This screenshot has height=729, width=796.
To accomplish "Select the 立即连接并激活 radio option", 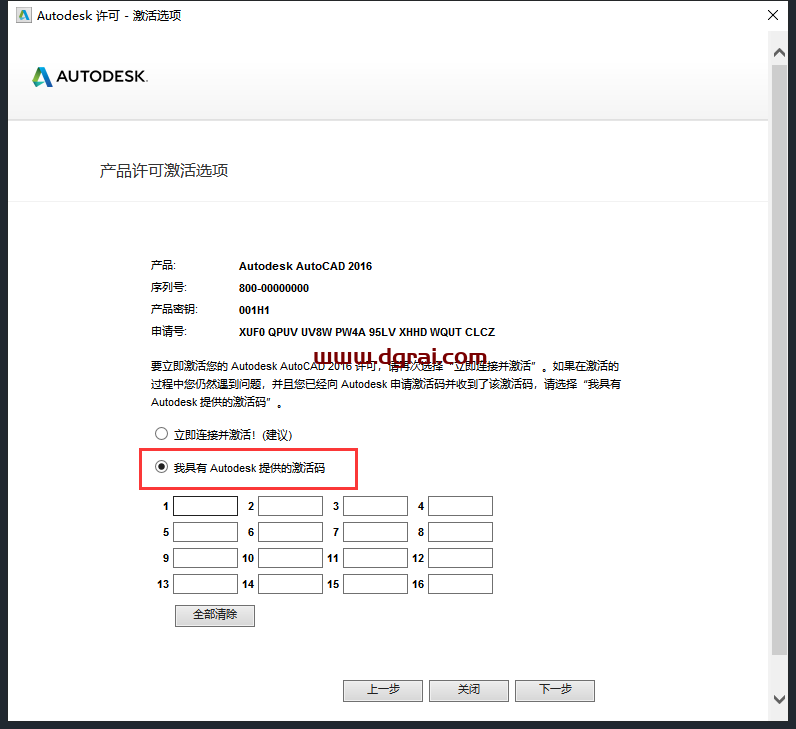I will coord(161,434).
